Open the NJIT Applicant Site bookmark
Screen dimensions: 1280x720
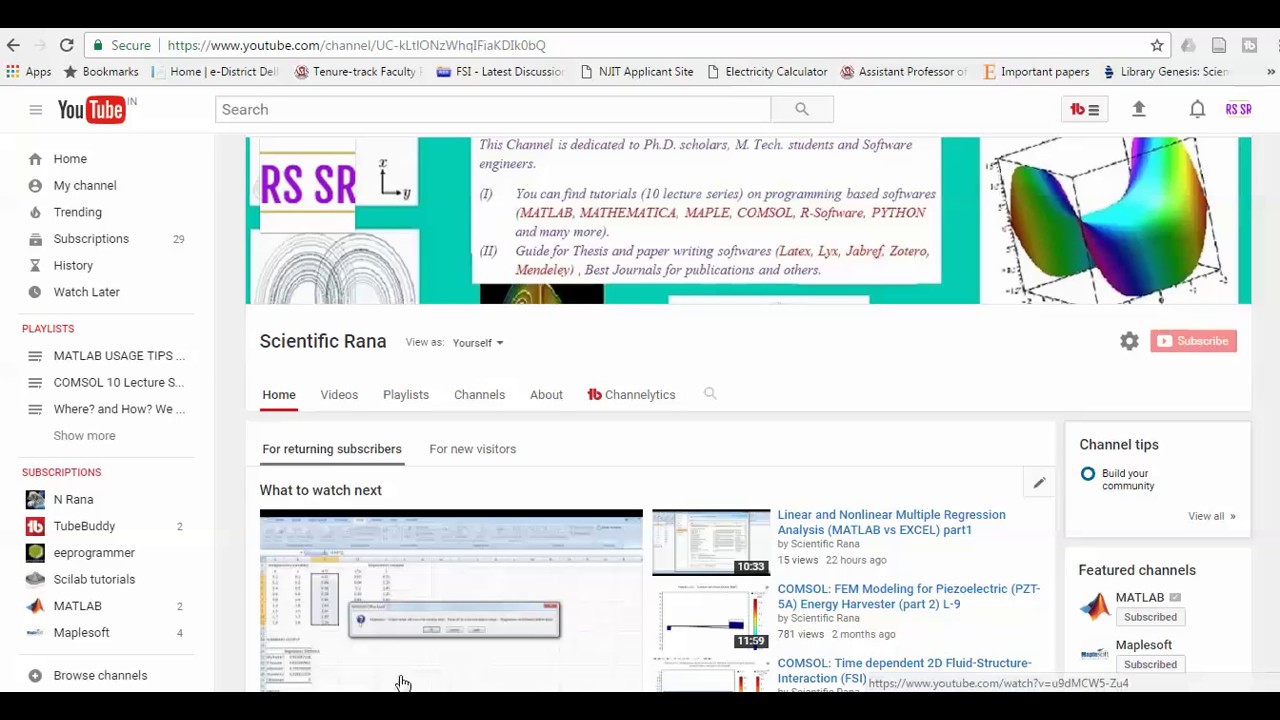tap(637, 72)
